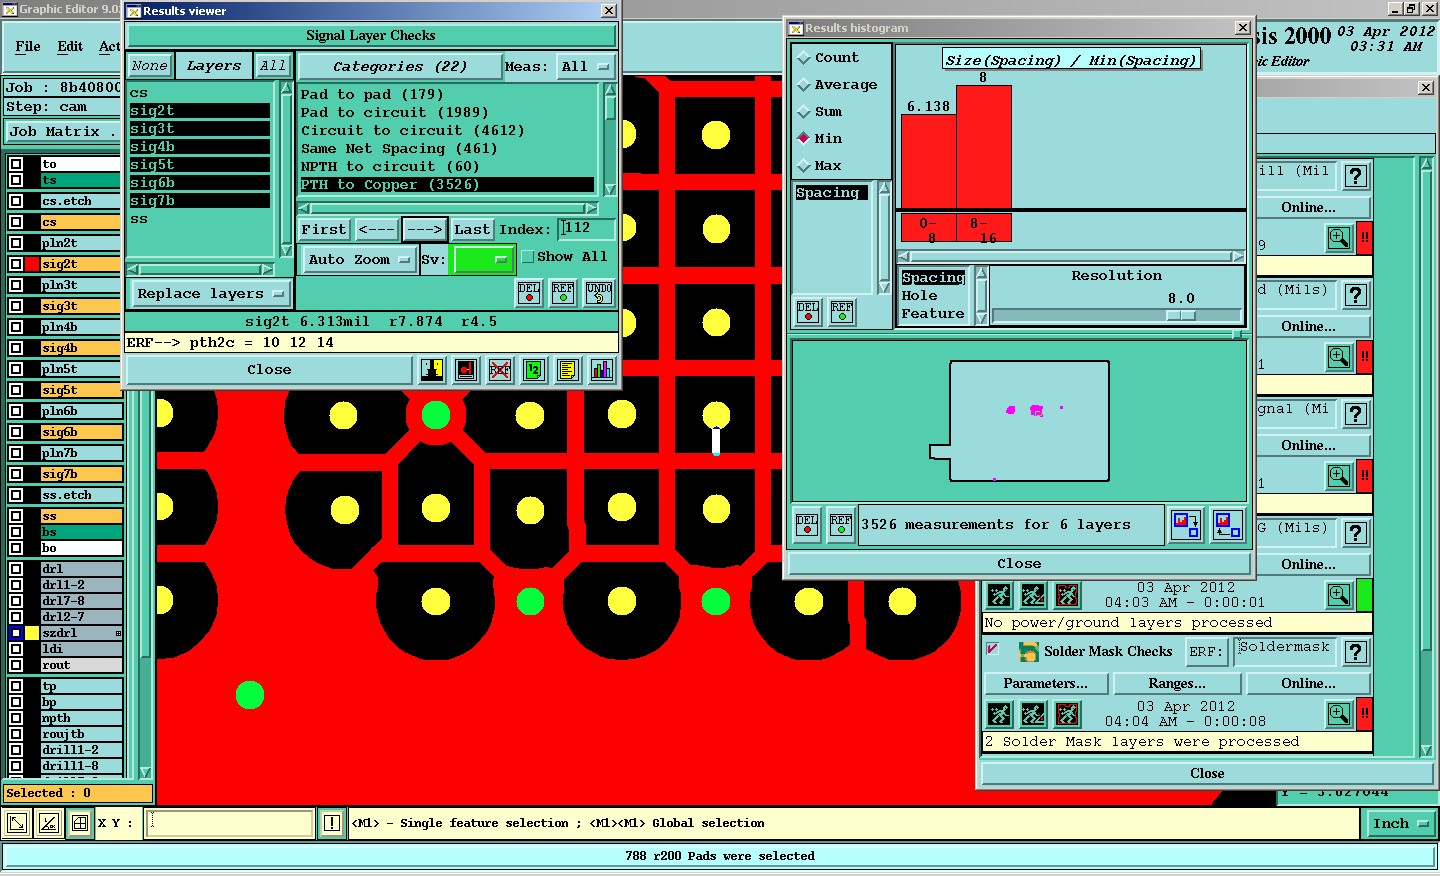
Task: Select the Min radio option
Action: click(803, 139)
